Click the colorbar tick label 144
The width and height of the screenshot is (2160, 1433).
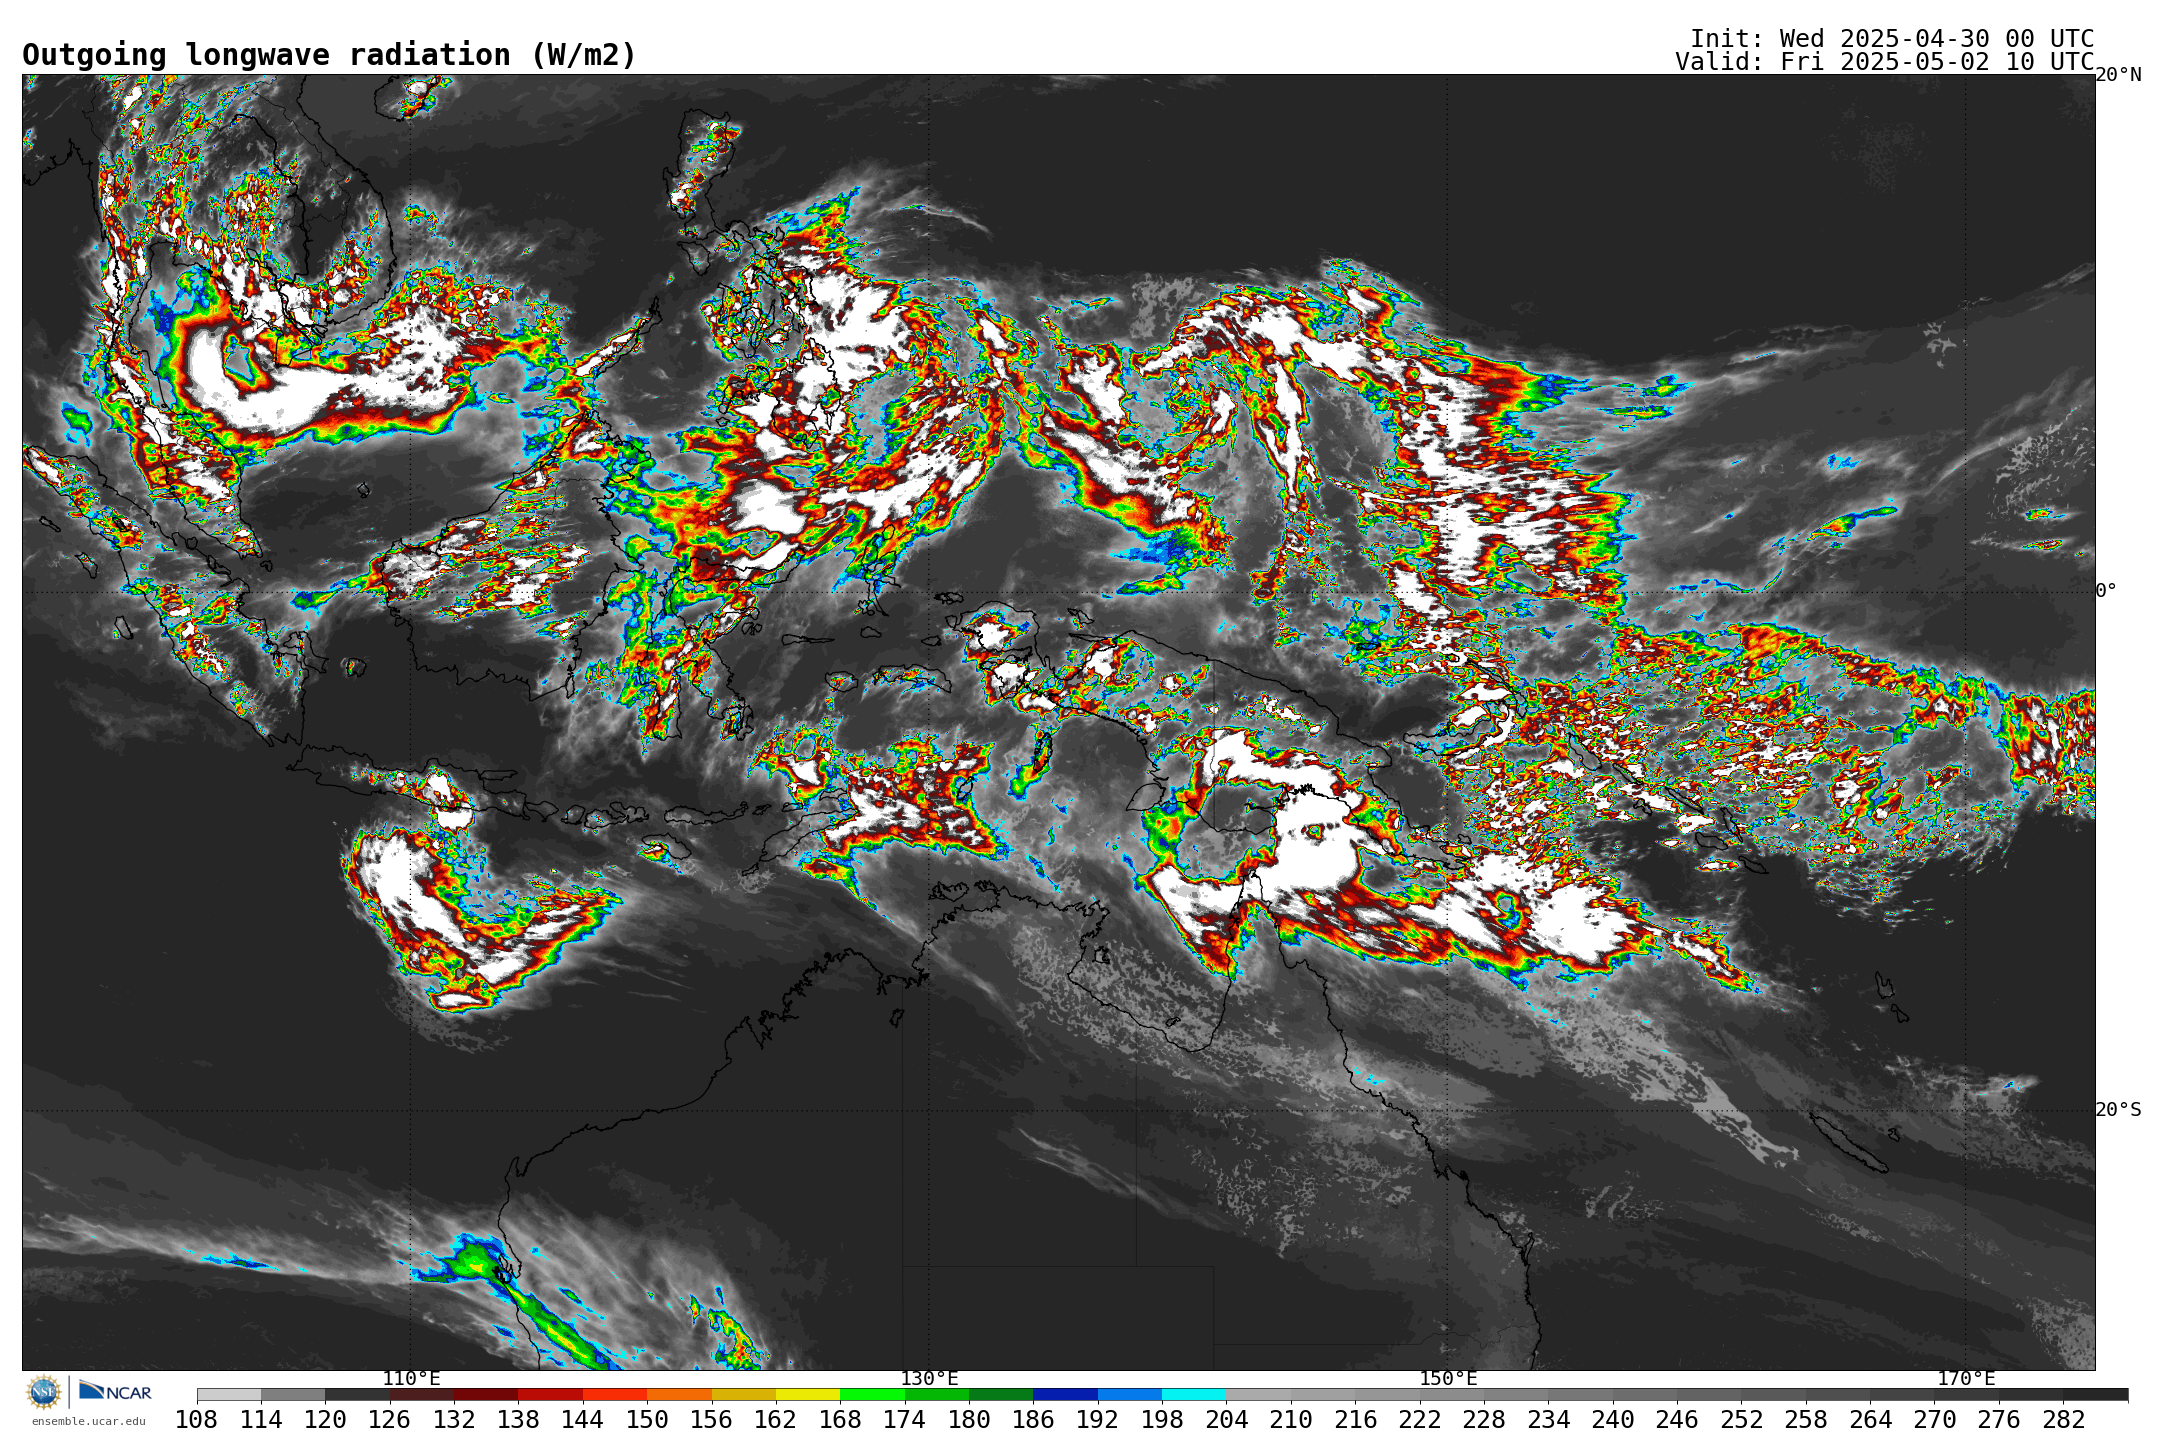coord(582,1420)
